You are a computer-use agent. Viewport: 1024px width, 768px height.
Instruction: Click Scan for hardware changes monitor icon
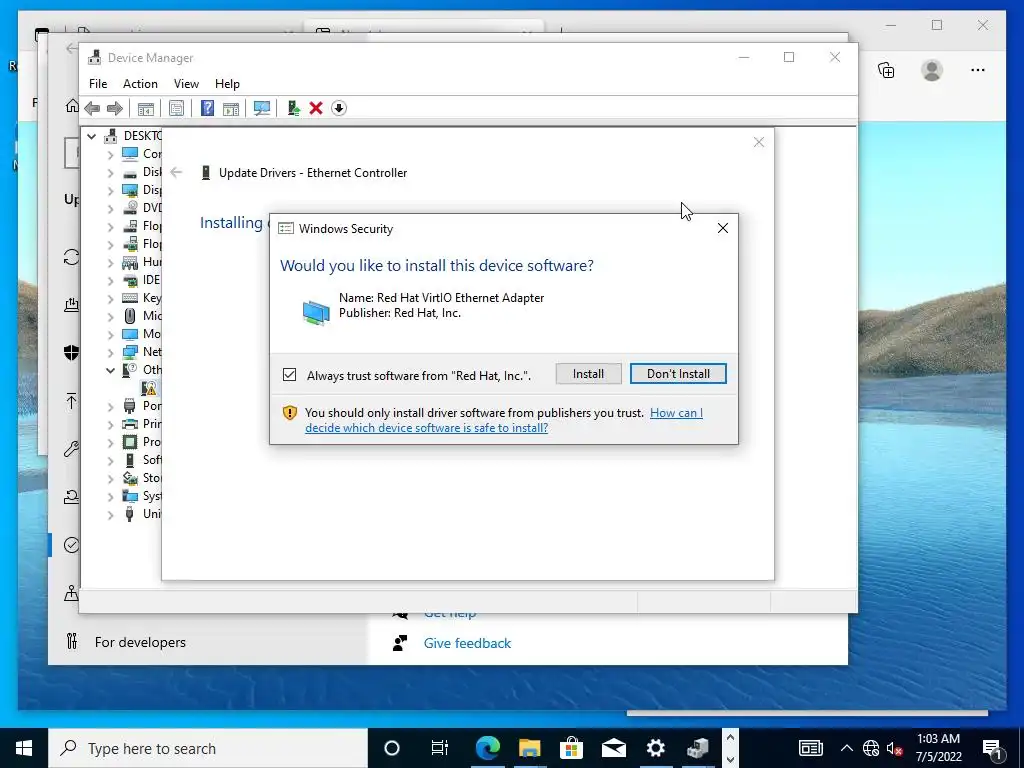(262, 108)
